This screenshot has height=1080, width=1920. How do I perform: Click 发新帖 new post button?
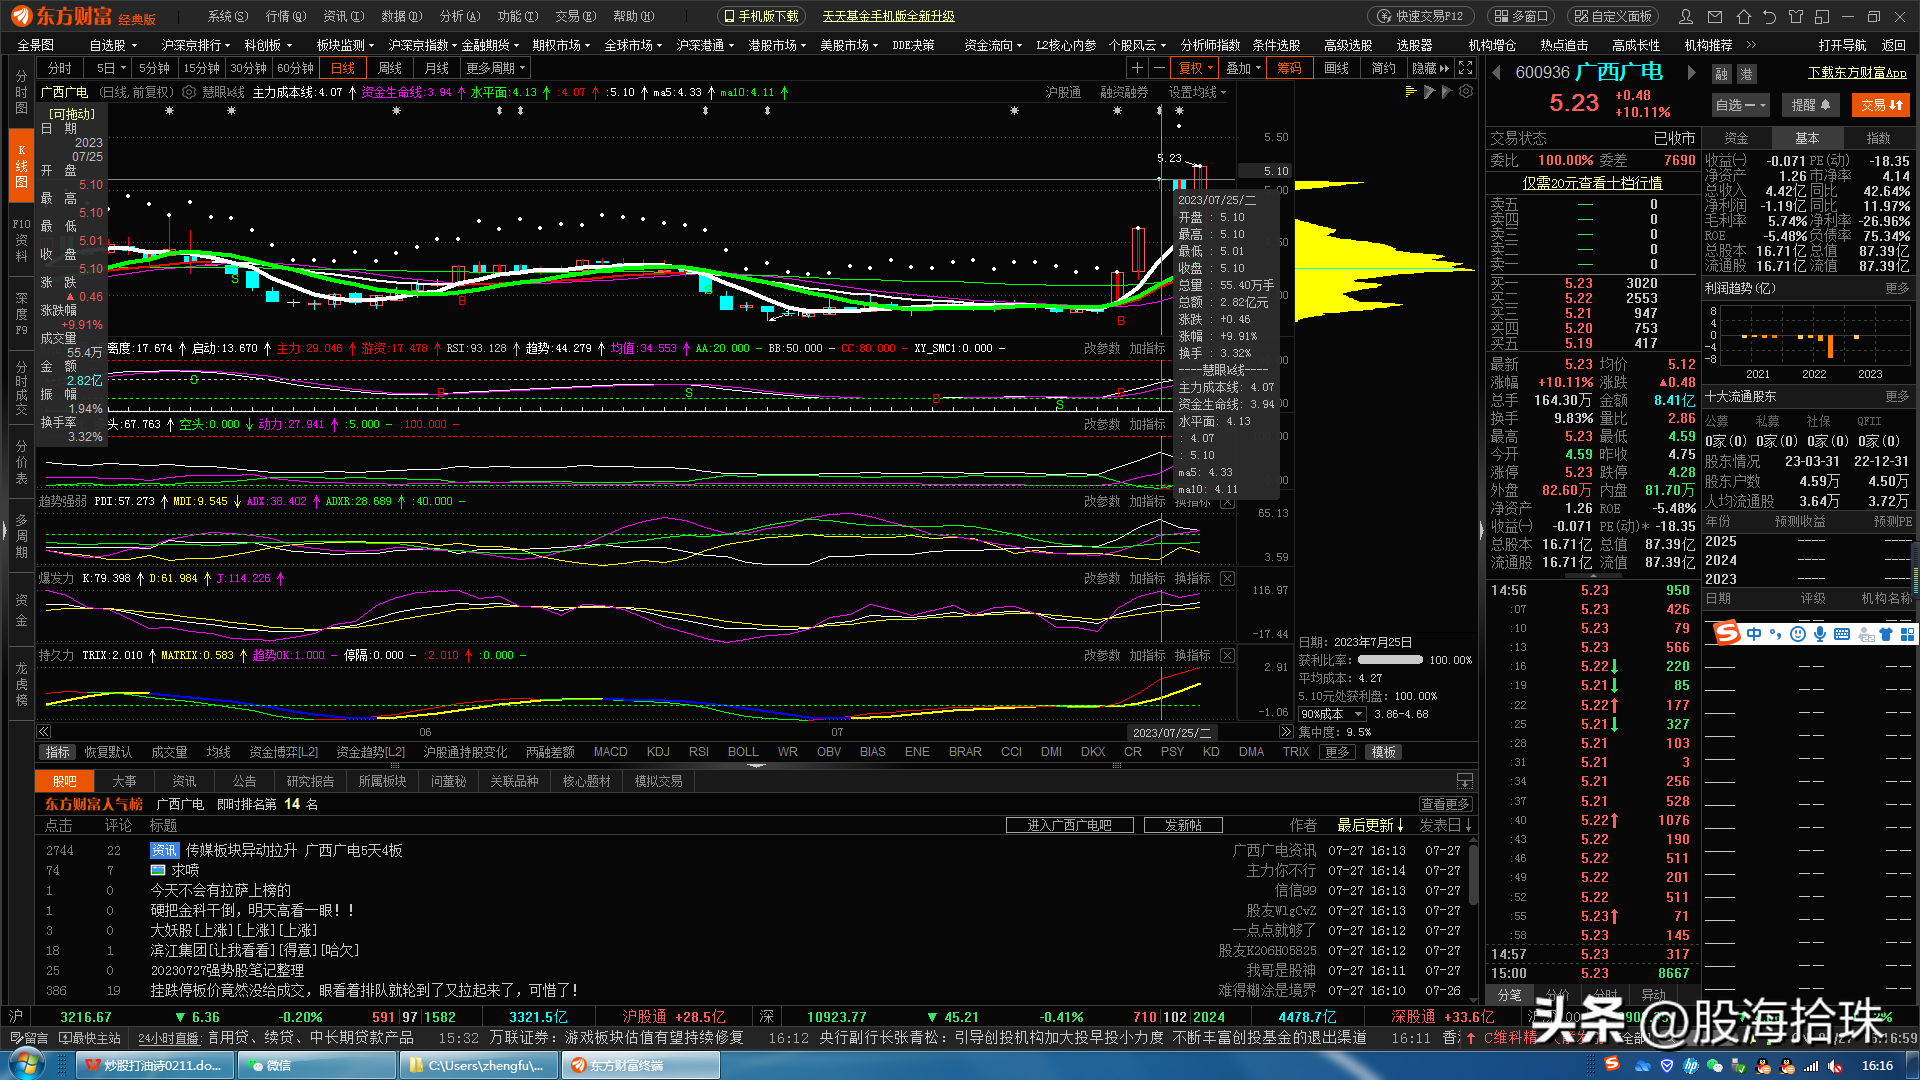[x=1183, y=825]
